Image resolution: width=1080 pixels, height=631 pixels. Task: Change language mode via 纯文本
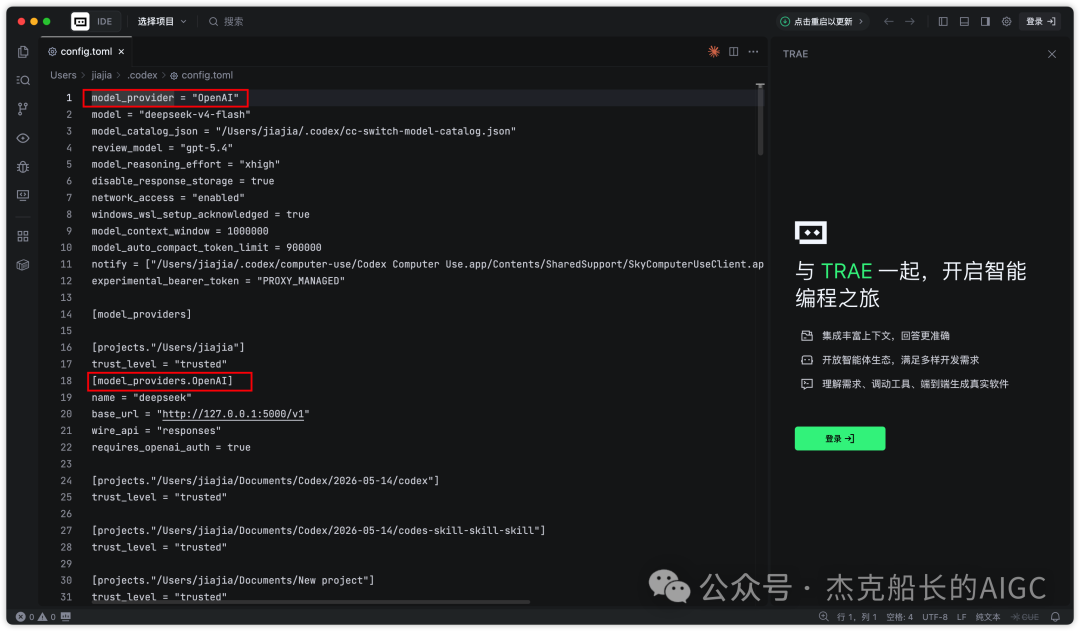988,617
